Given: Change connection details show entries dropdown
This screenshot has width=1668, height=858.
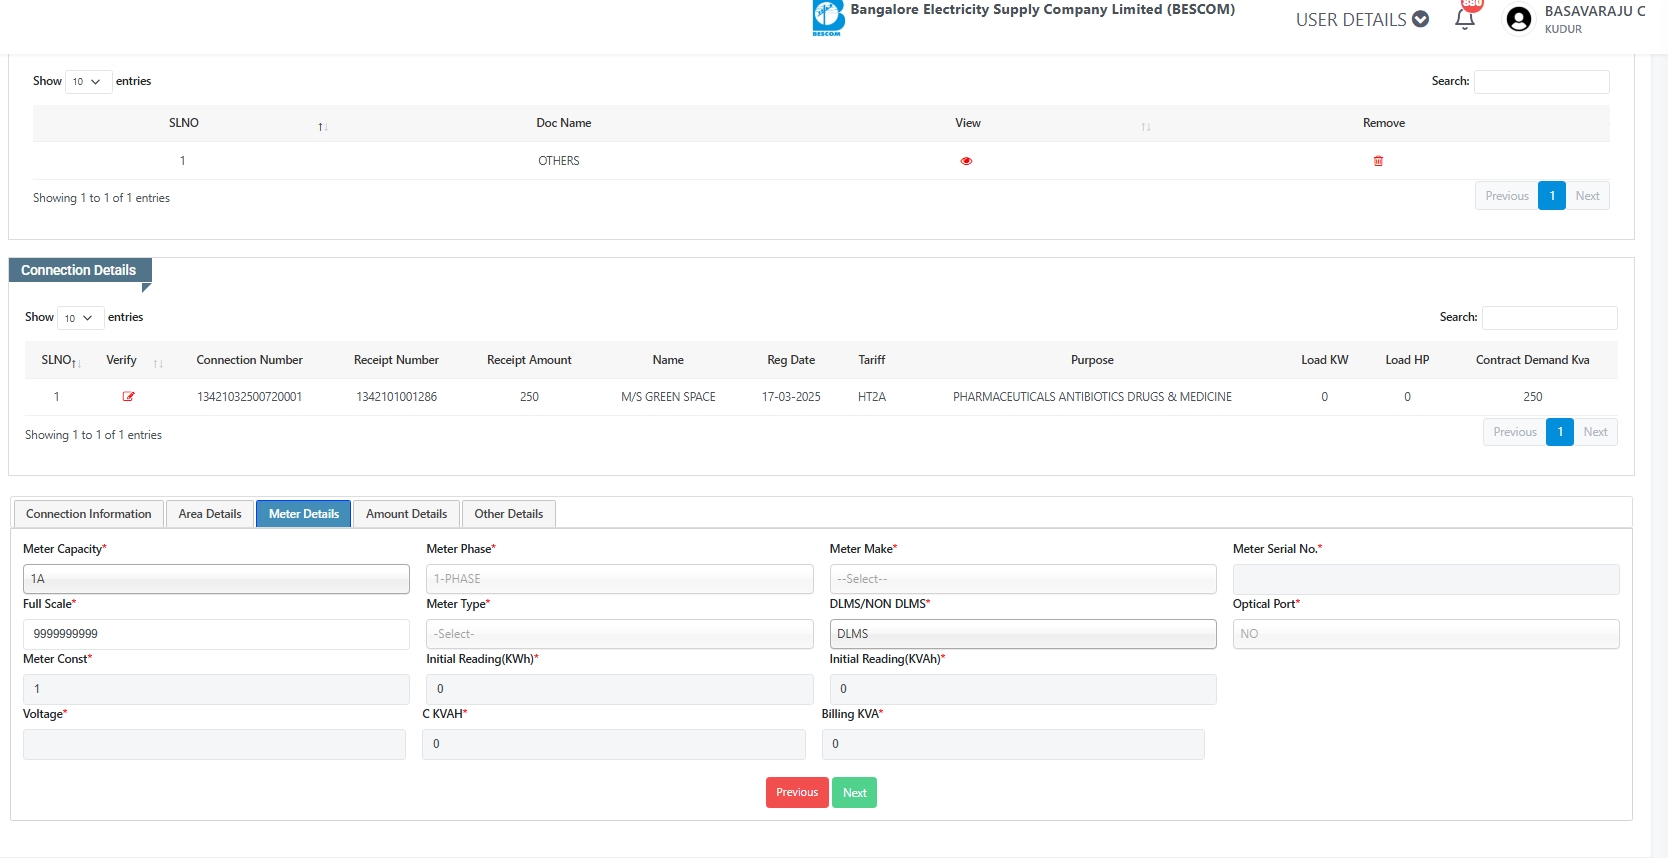Looking at the screenshot, I should coord(80,318).
